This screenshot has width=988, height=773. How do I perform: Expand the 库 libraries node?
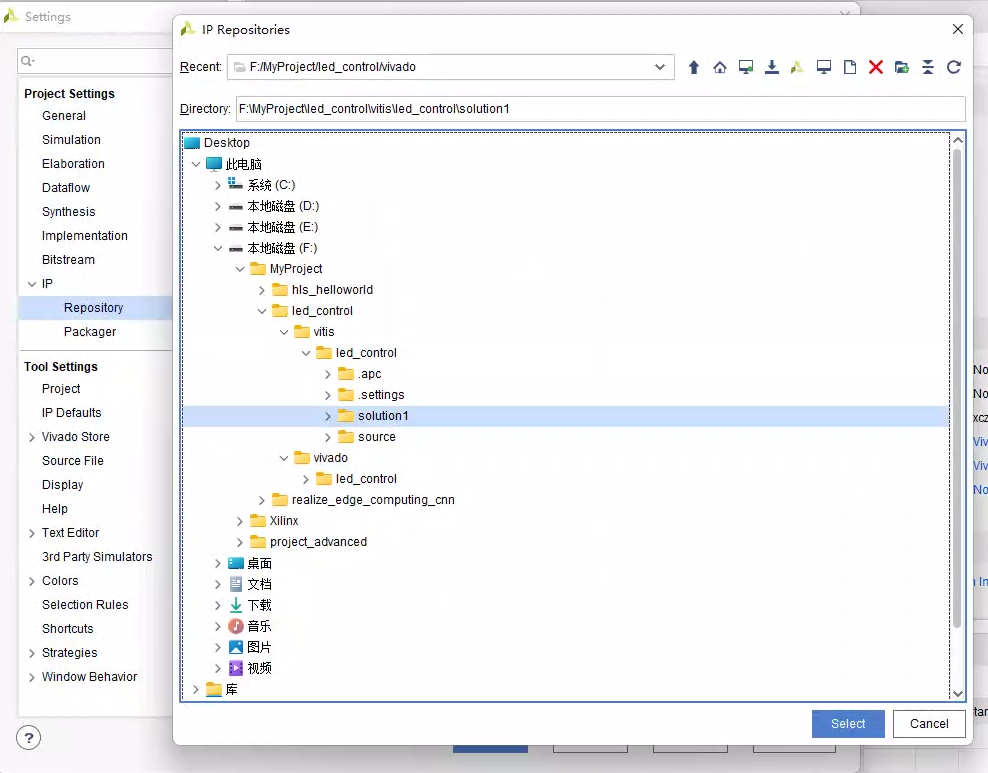pyautogui.click(x=195, y=689)
